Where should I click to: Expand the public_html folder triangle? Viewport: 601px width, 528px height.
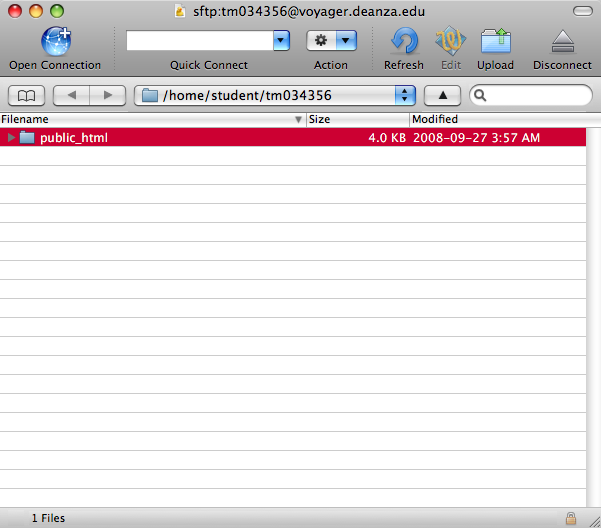click(11, 138)
